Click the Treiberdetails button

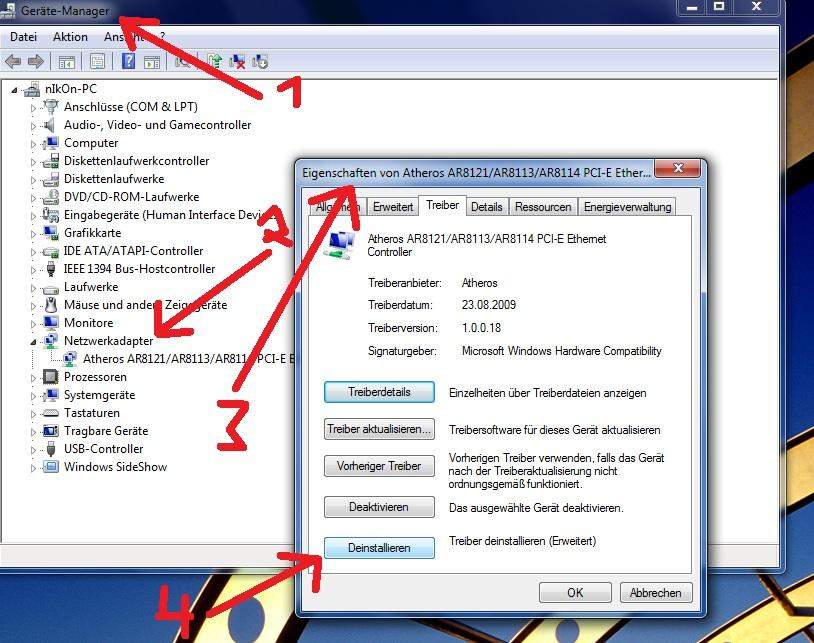379,392
